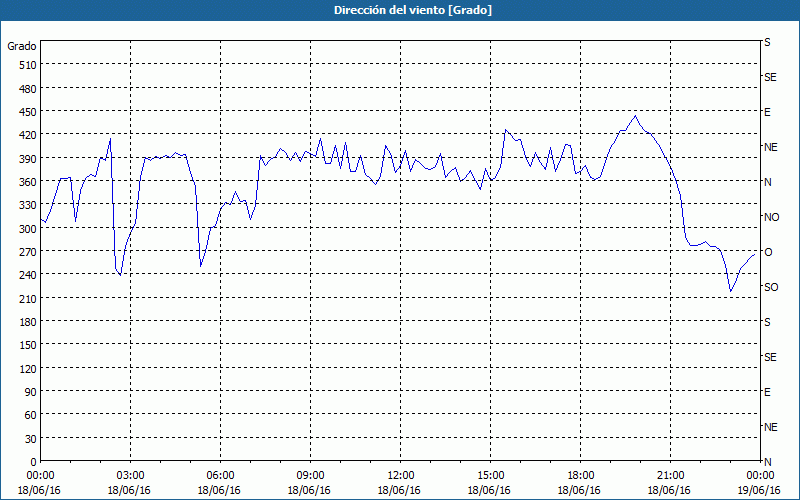Image resolution: width=800 pixels, height=500 pixels.
Task: Select the 12:00 time label
Action: point(401,476)
